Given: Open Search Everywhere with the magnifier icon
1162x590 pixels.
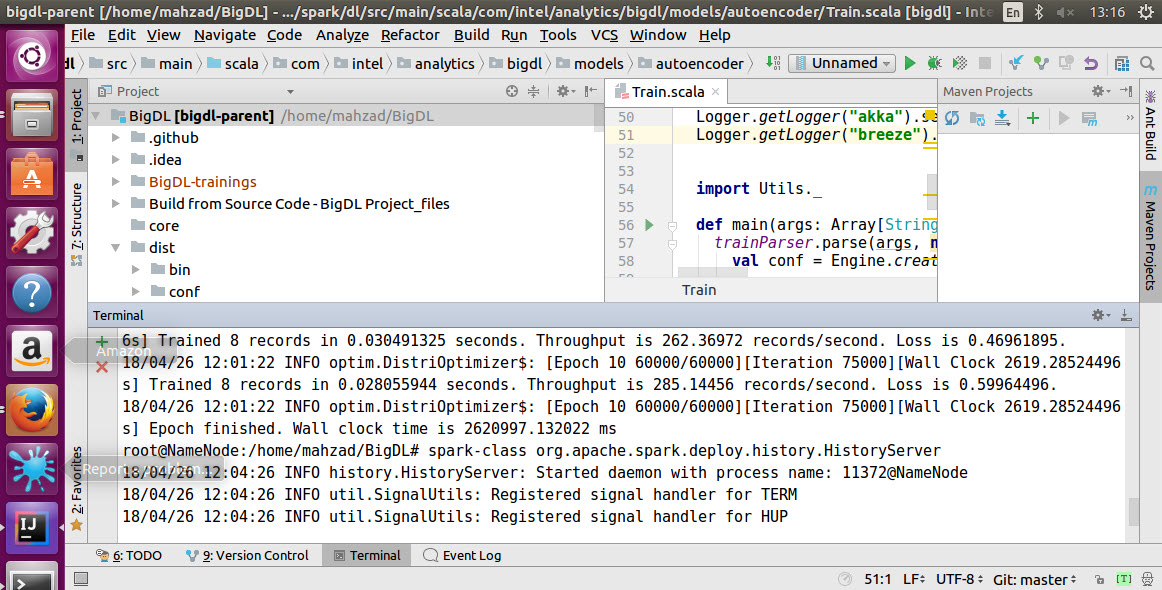Looking at the screenshot, I should [1147, 63].
